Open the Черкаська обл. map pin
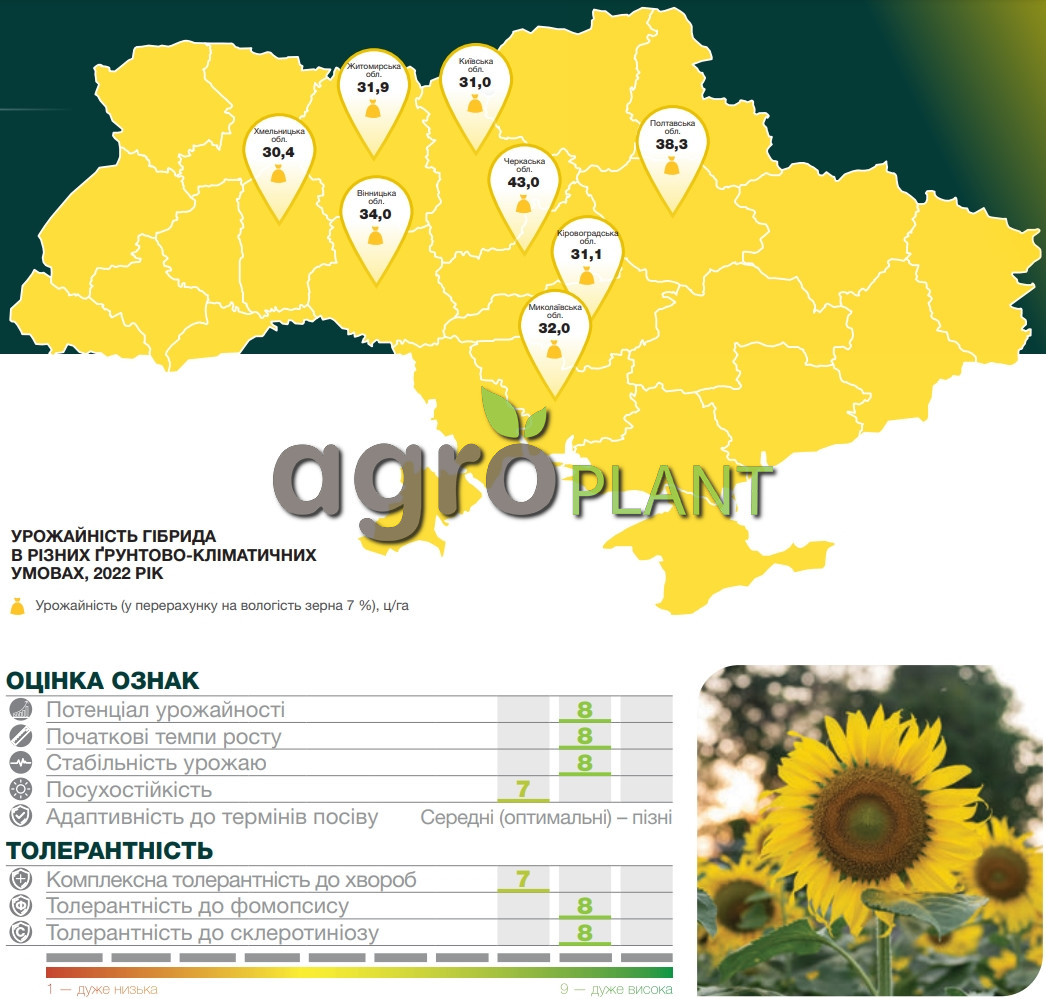Image resolution: width=1046 pixels, height=999 pixels. click(524, 197)
